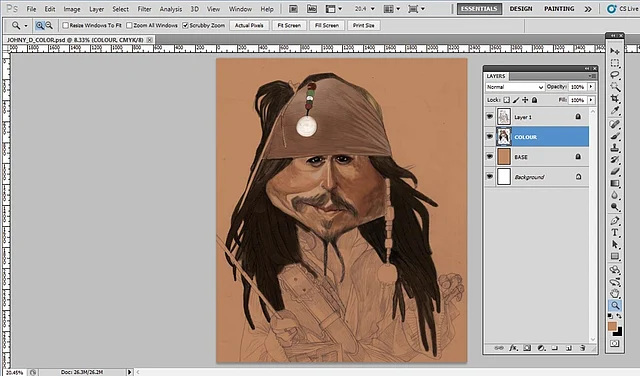Click link layers icon in Layers panel
The width and height of the screenshot is (640, 376).
pyautogui.click(x=499, y=348)
